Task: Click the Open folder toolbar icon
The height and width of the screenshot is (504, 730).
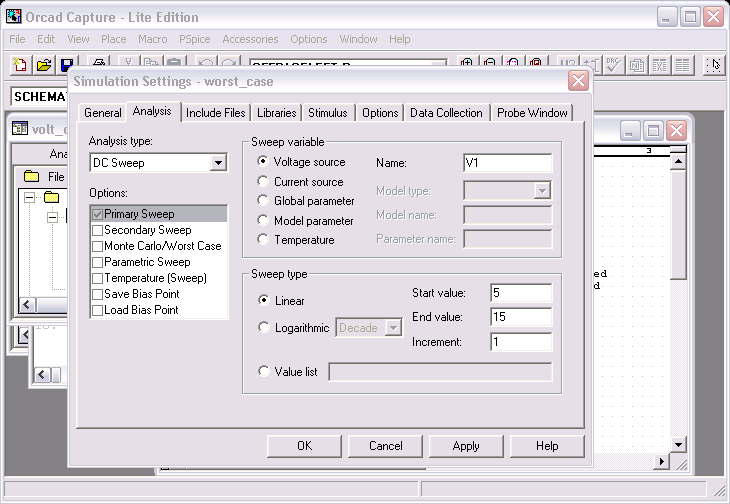Action: (44, 65)
